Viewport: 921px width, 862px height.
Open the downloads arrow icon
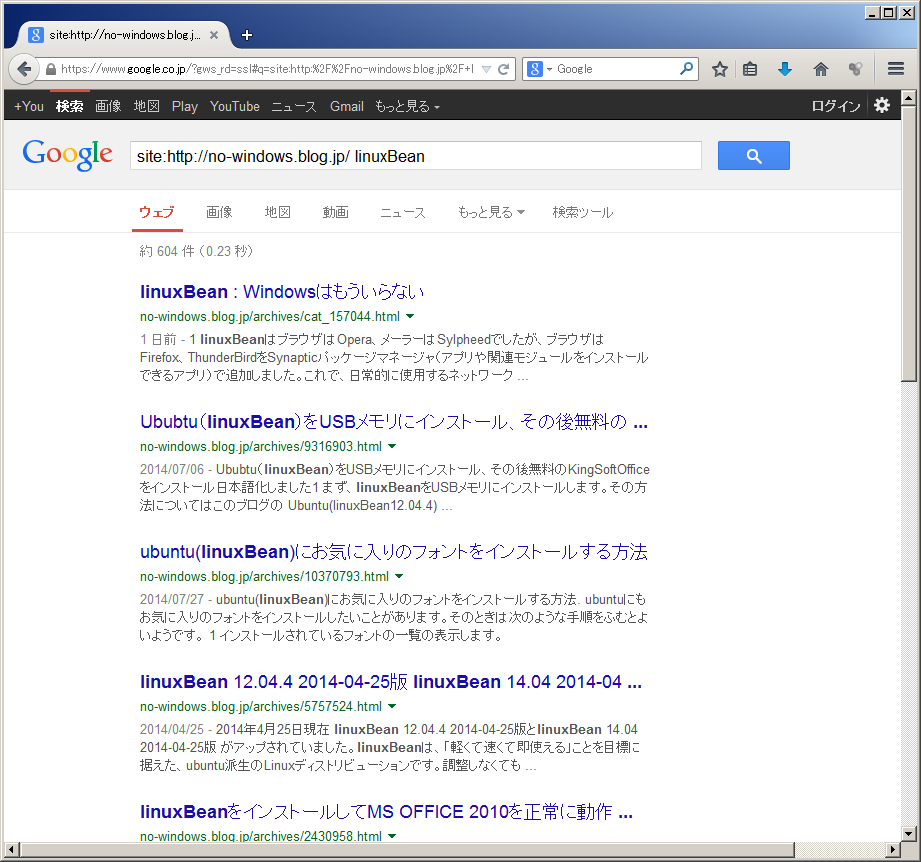pyautogui.click(x=785, y=69)
